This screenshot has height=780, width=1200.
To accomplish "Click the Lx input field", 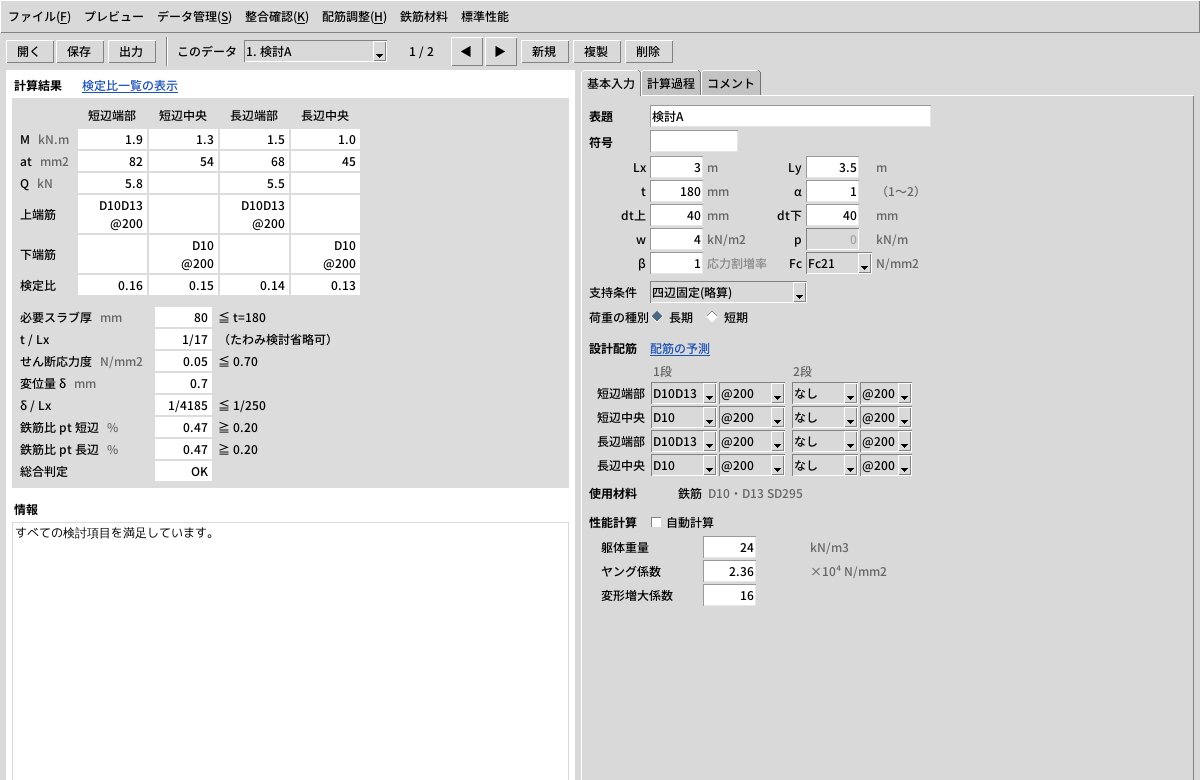I will tap(677, 168).
